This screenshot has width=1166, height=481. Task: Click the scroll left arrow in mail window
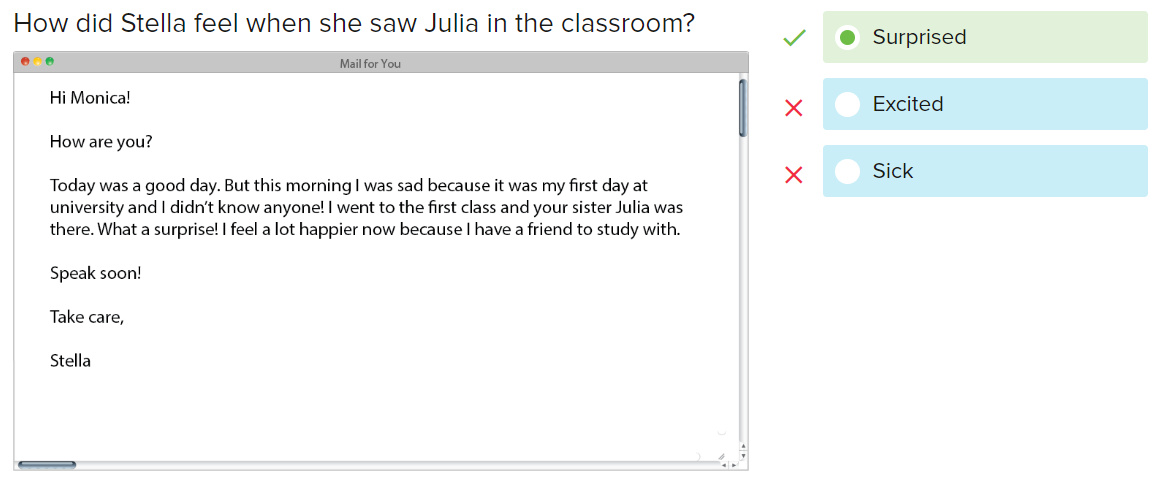[x=724, y=465]
